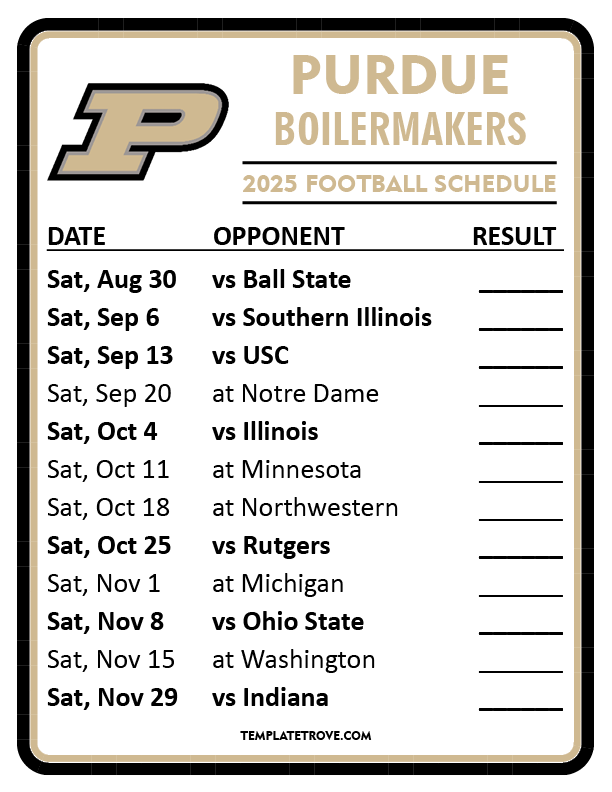Select the 2025 Football Schedule banner

(399, 184)
